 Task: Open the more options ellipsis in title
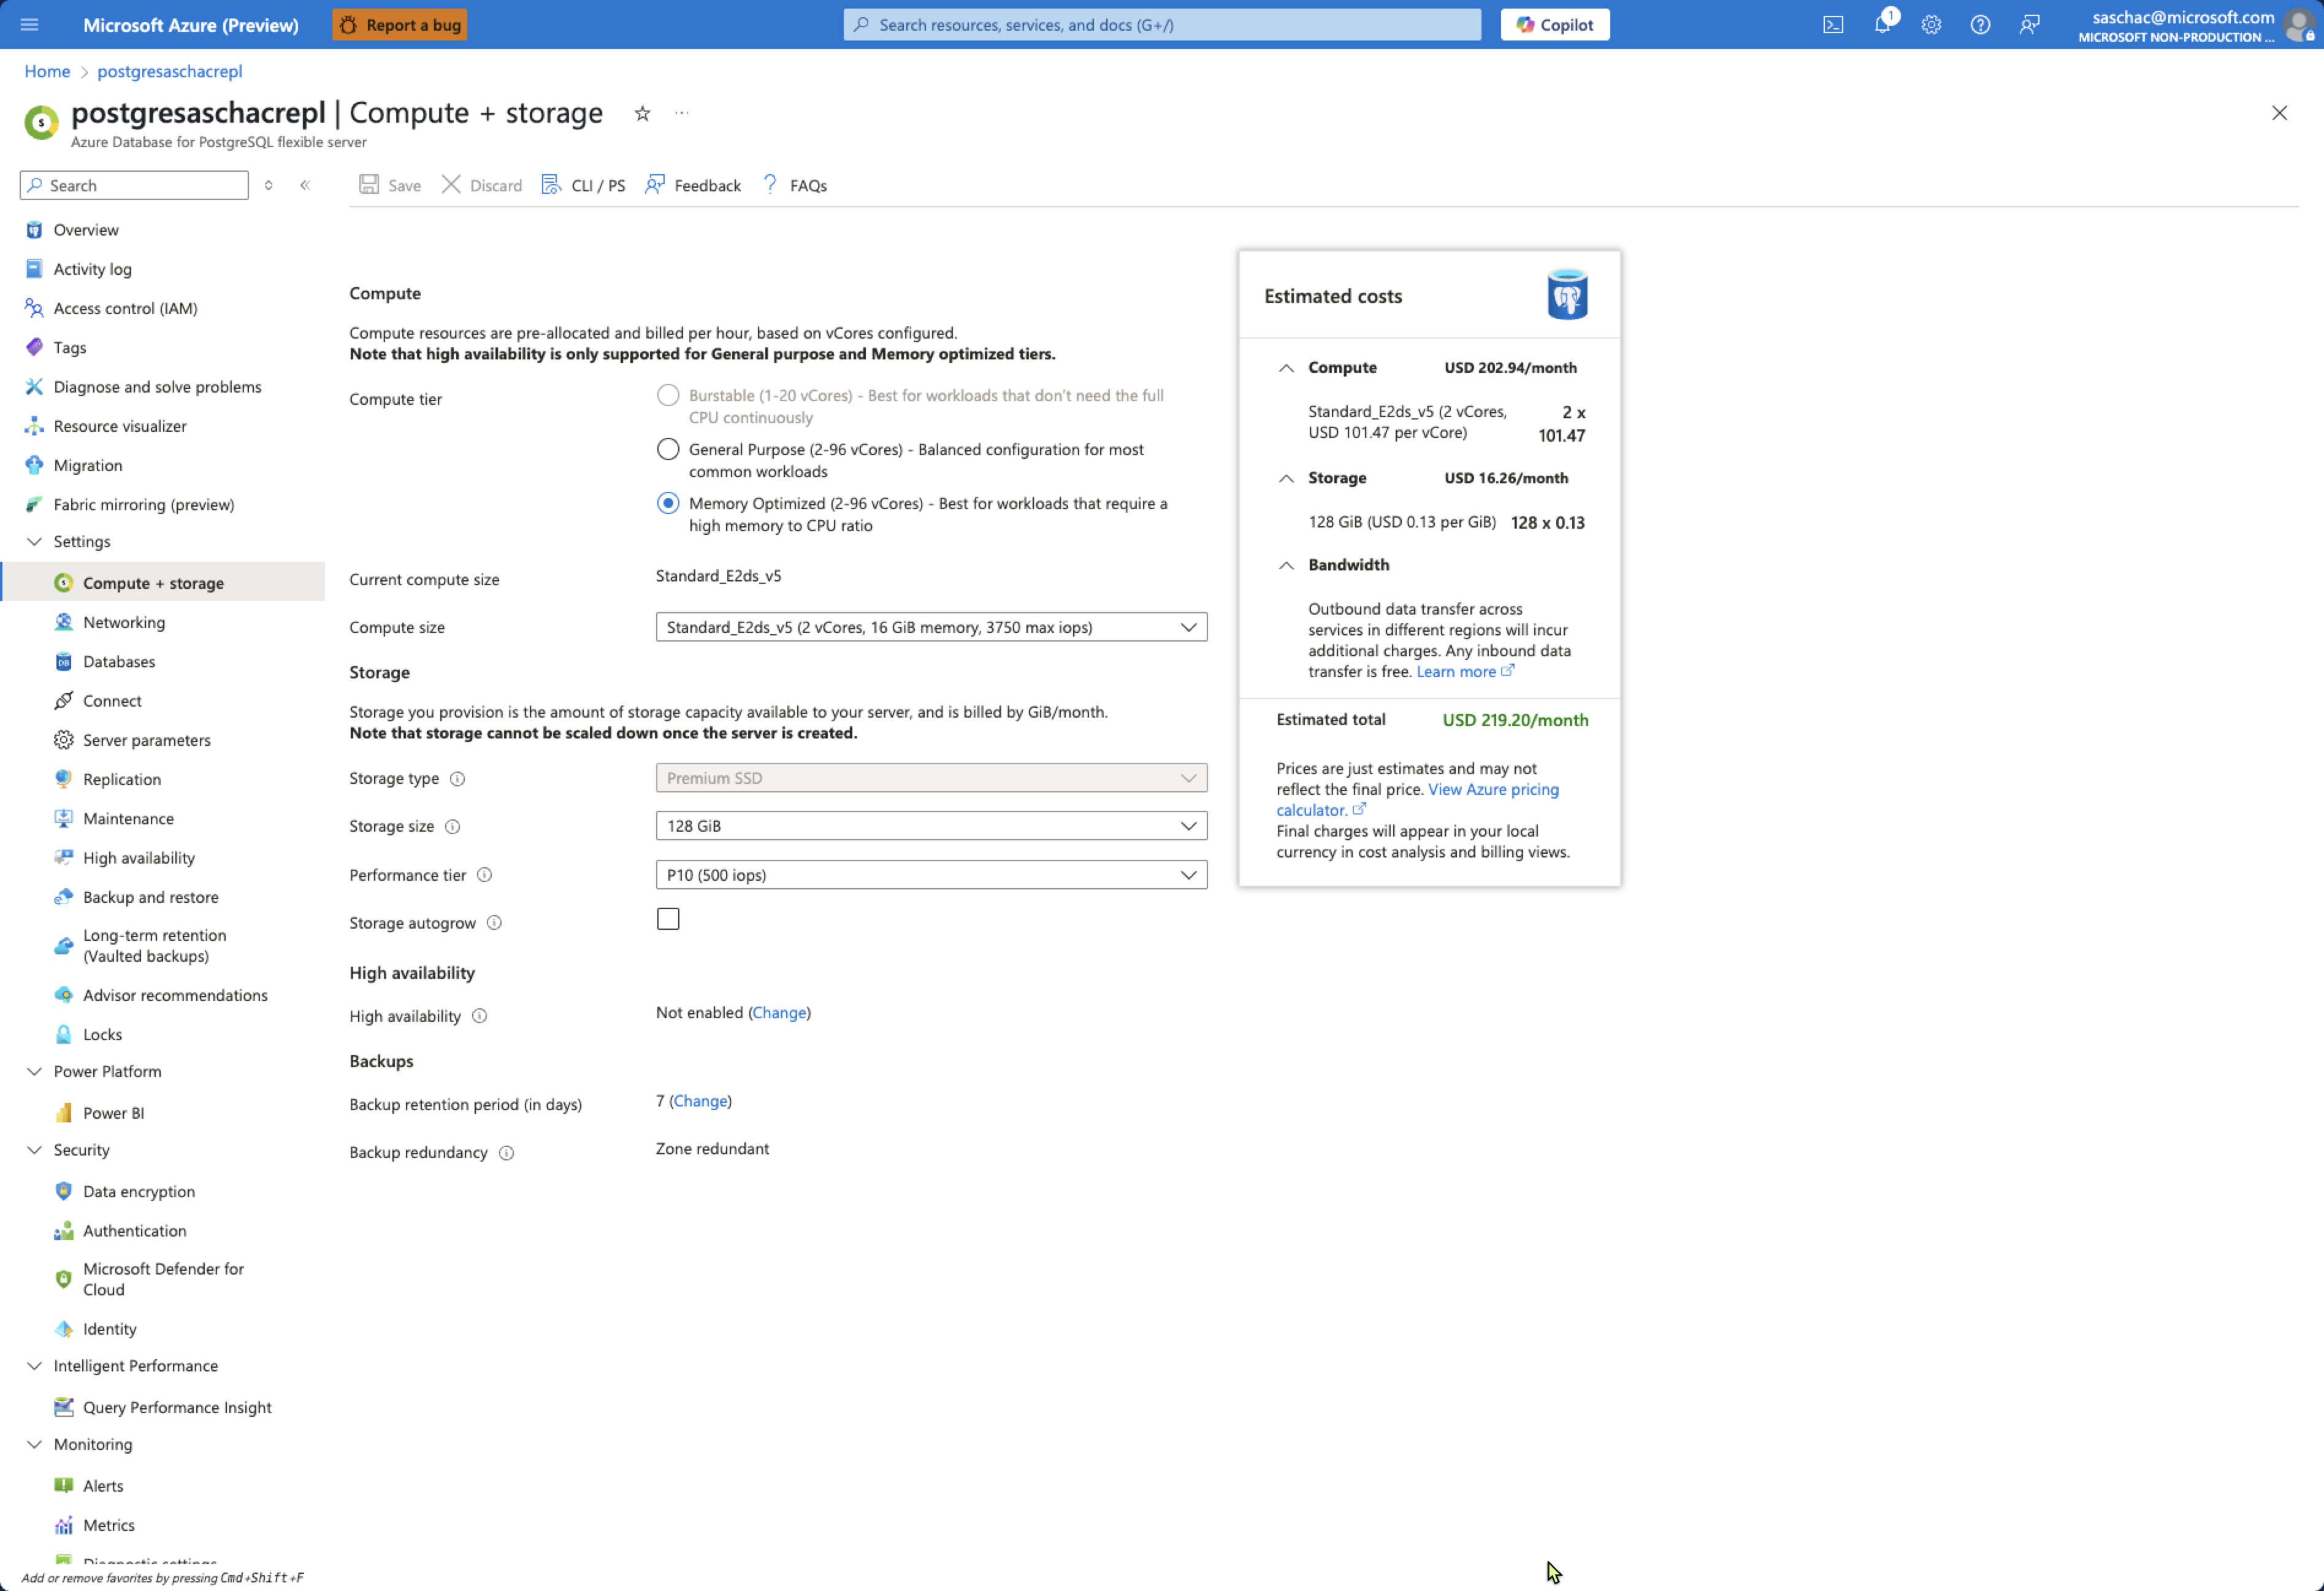coord(682,113)
